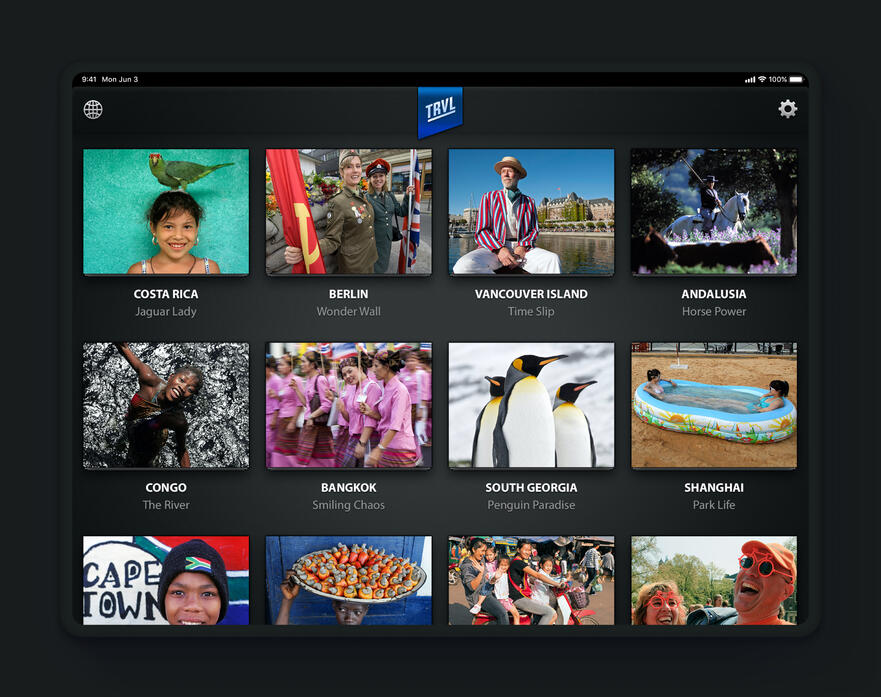Click the Park Life subtitle
881x697 pixels.
pos(714,505)
